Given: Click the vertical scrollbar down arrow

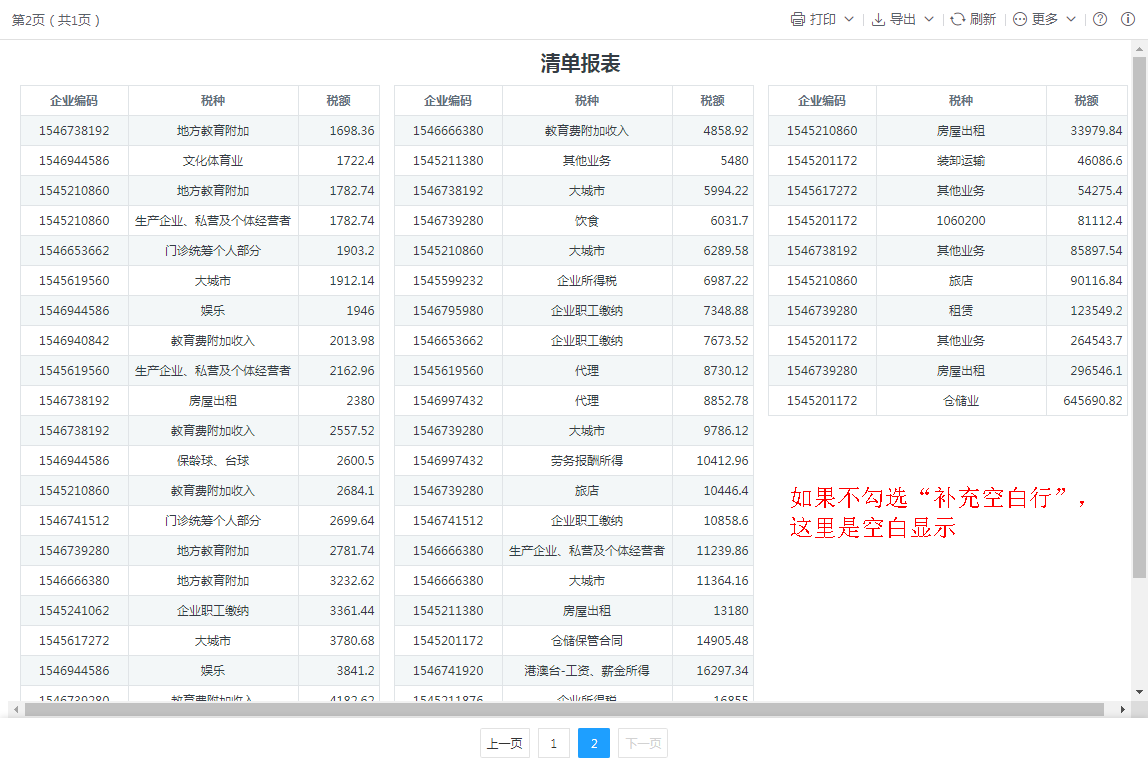Looking at the screenshot, I should pyautogui.click(x=1139, y=692).
